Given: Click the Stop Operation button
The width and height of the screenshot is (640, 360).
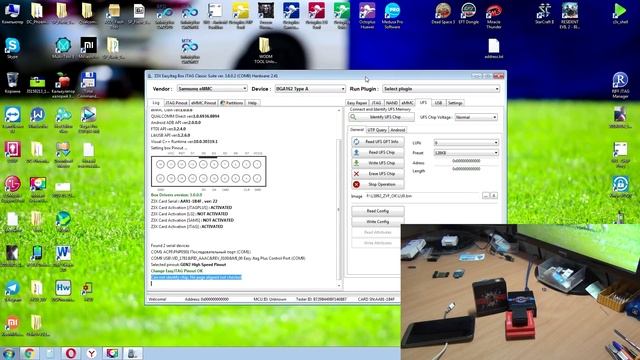Looking at the screenshot, I should point(378,184).
